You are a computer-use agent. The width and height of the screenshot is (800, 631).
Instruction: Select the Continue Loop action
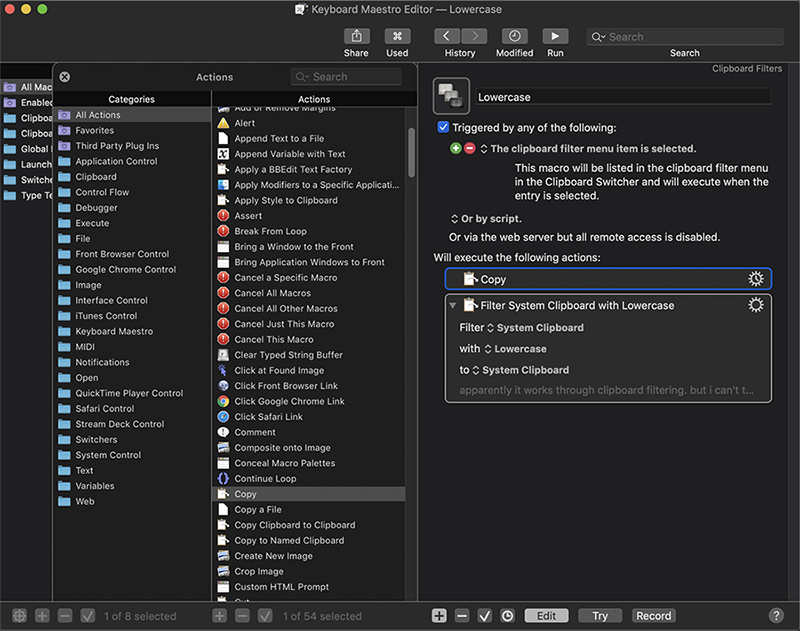309,478
